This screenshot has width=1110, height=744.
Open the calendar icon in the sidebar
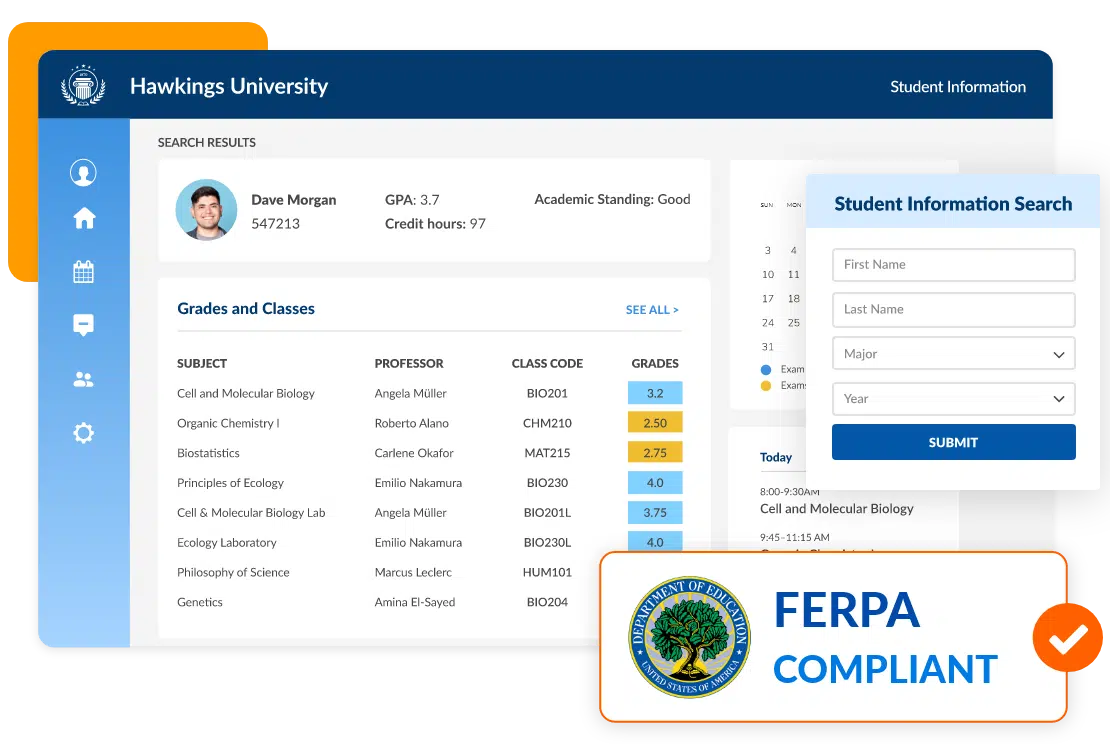83,271
